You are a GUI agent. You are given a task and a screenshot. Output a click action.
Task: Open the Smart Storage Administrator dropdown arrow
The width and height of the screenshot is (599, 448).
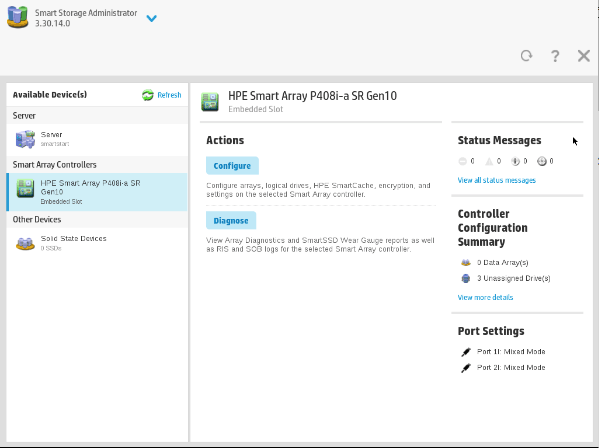click(152, 18)
